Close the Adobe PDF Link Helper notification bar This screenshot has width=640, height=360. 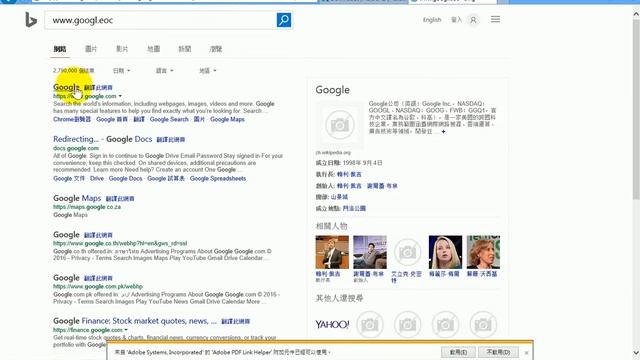(x=526, y=352)
